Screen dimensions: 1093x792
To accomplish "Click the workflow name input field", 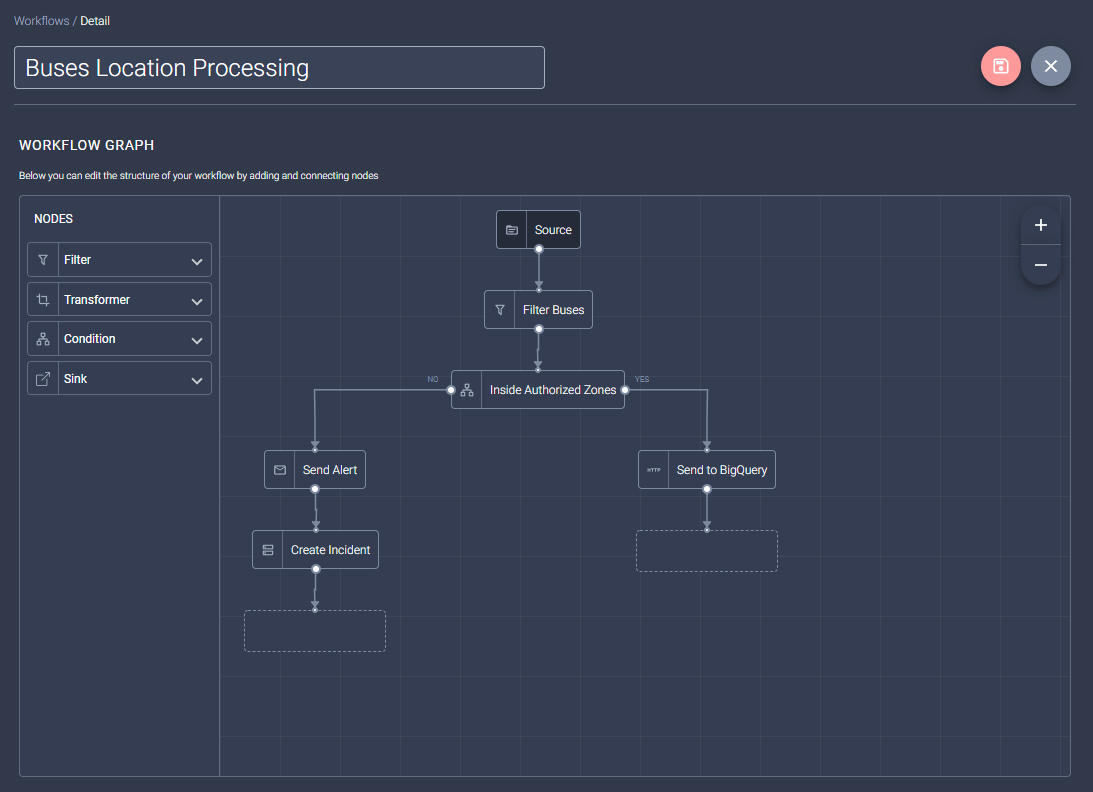I will 279,68.
